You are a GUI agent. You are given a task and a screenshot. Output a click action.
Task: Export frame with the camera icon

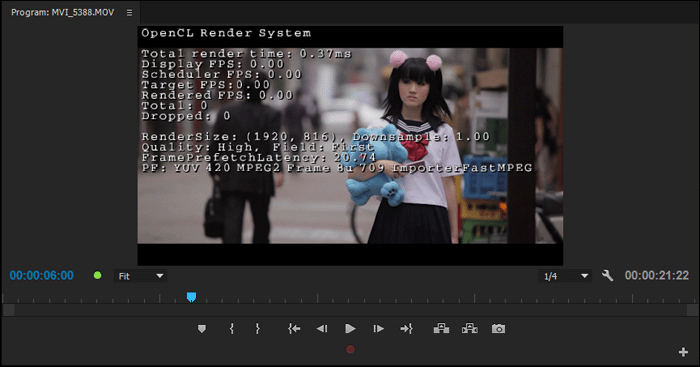[x=498, y=329]
